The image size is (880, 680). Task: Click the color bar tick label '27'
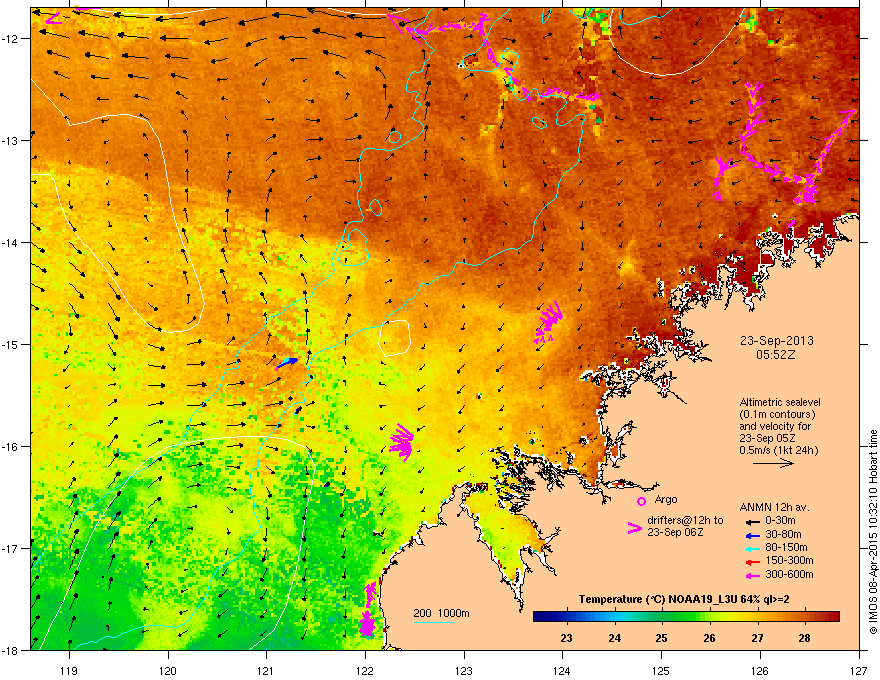tap(758, 638)
